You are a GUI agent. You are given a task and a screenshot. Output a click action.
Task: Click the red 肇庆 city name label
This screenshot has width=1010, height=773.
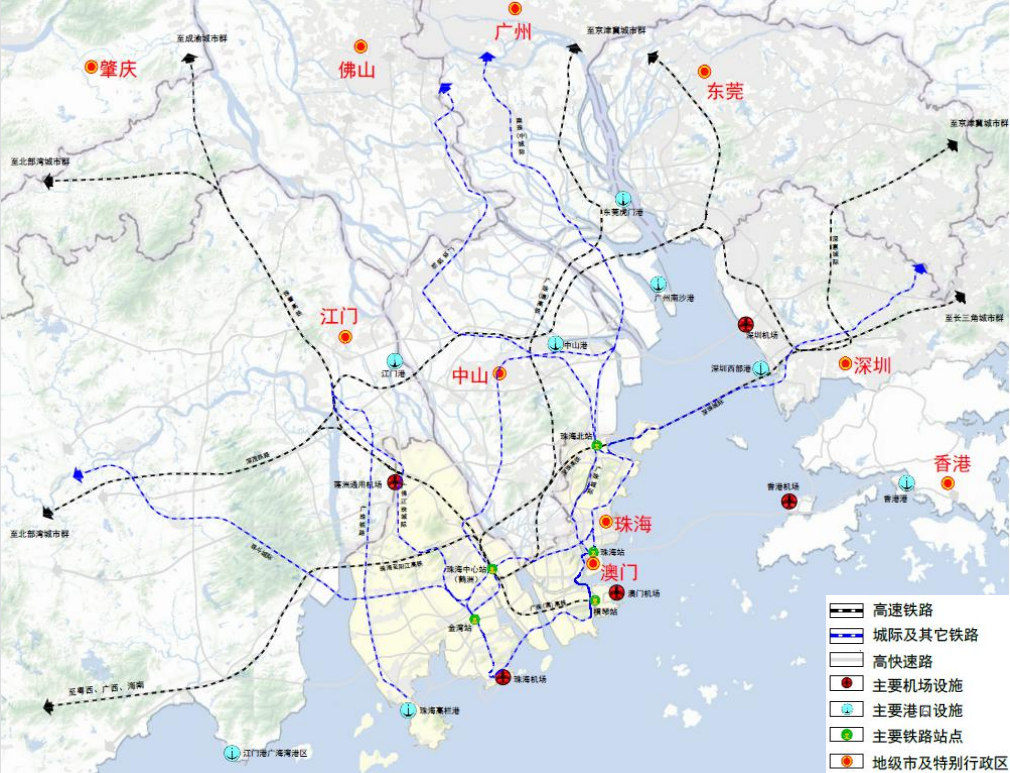119,69
